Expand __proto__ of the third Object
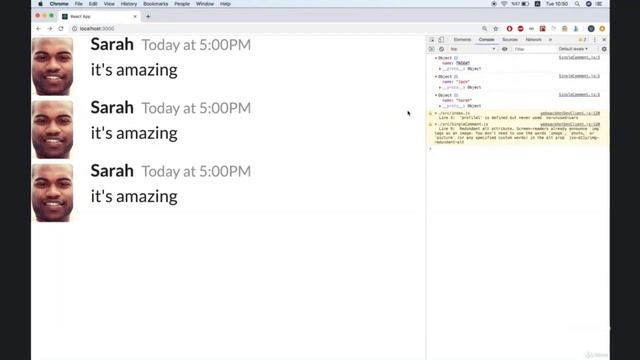640x360 pixels. tap(440, 106)
